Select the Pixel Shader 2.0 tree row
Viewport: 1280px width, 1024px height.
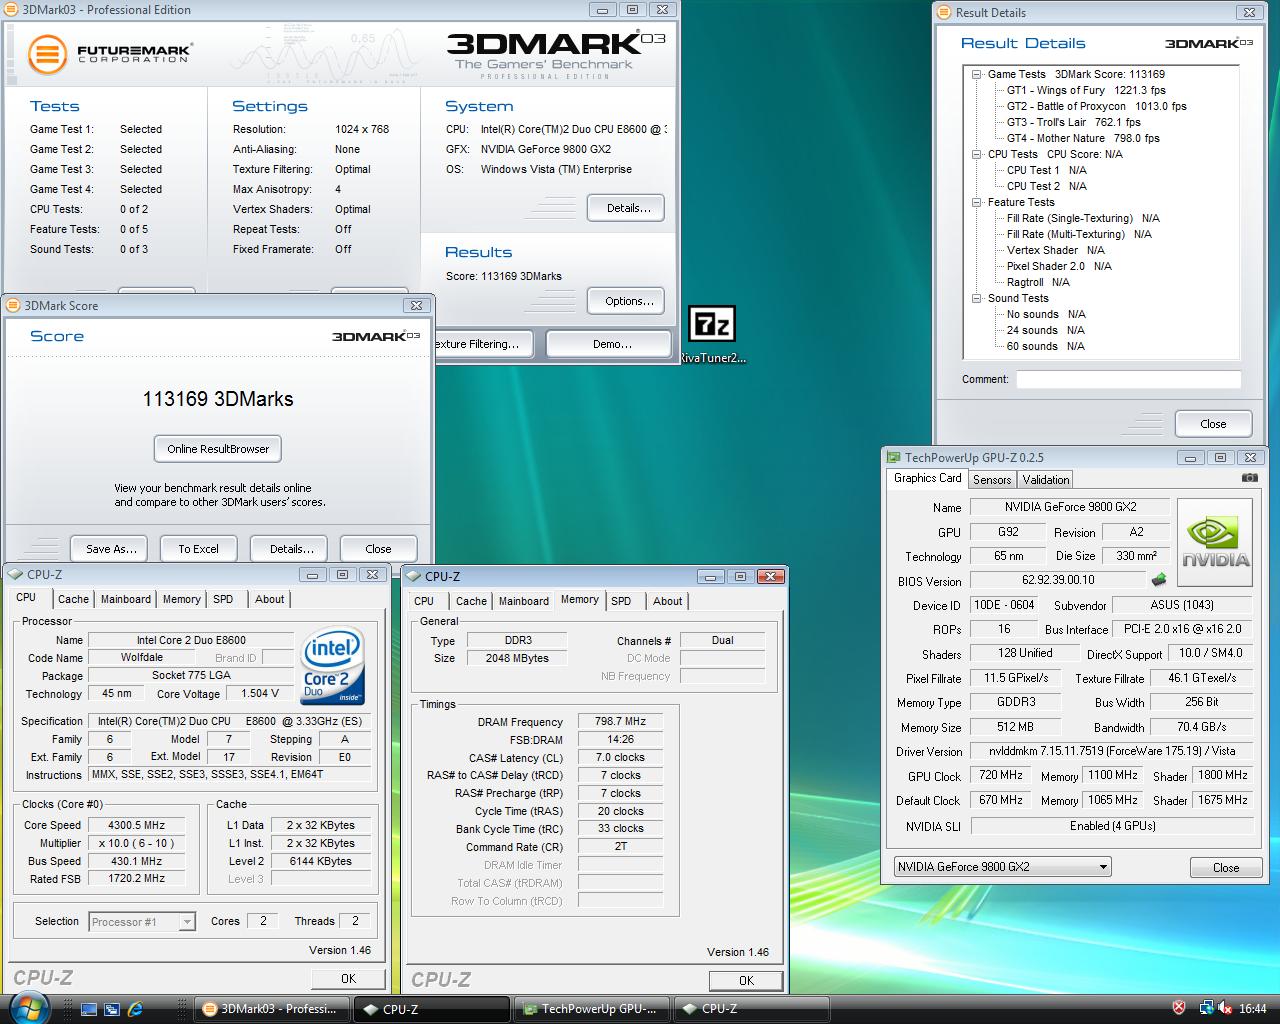[x=1059, y=266]
